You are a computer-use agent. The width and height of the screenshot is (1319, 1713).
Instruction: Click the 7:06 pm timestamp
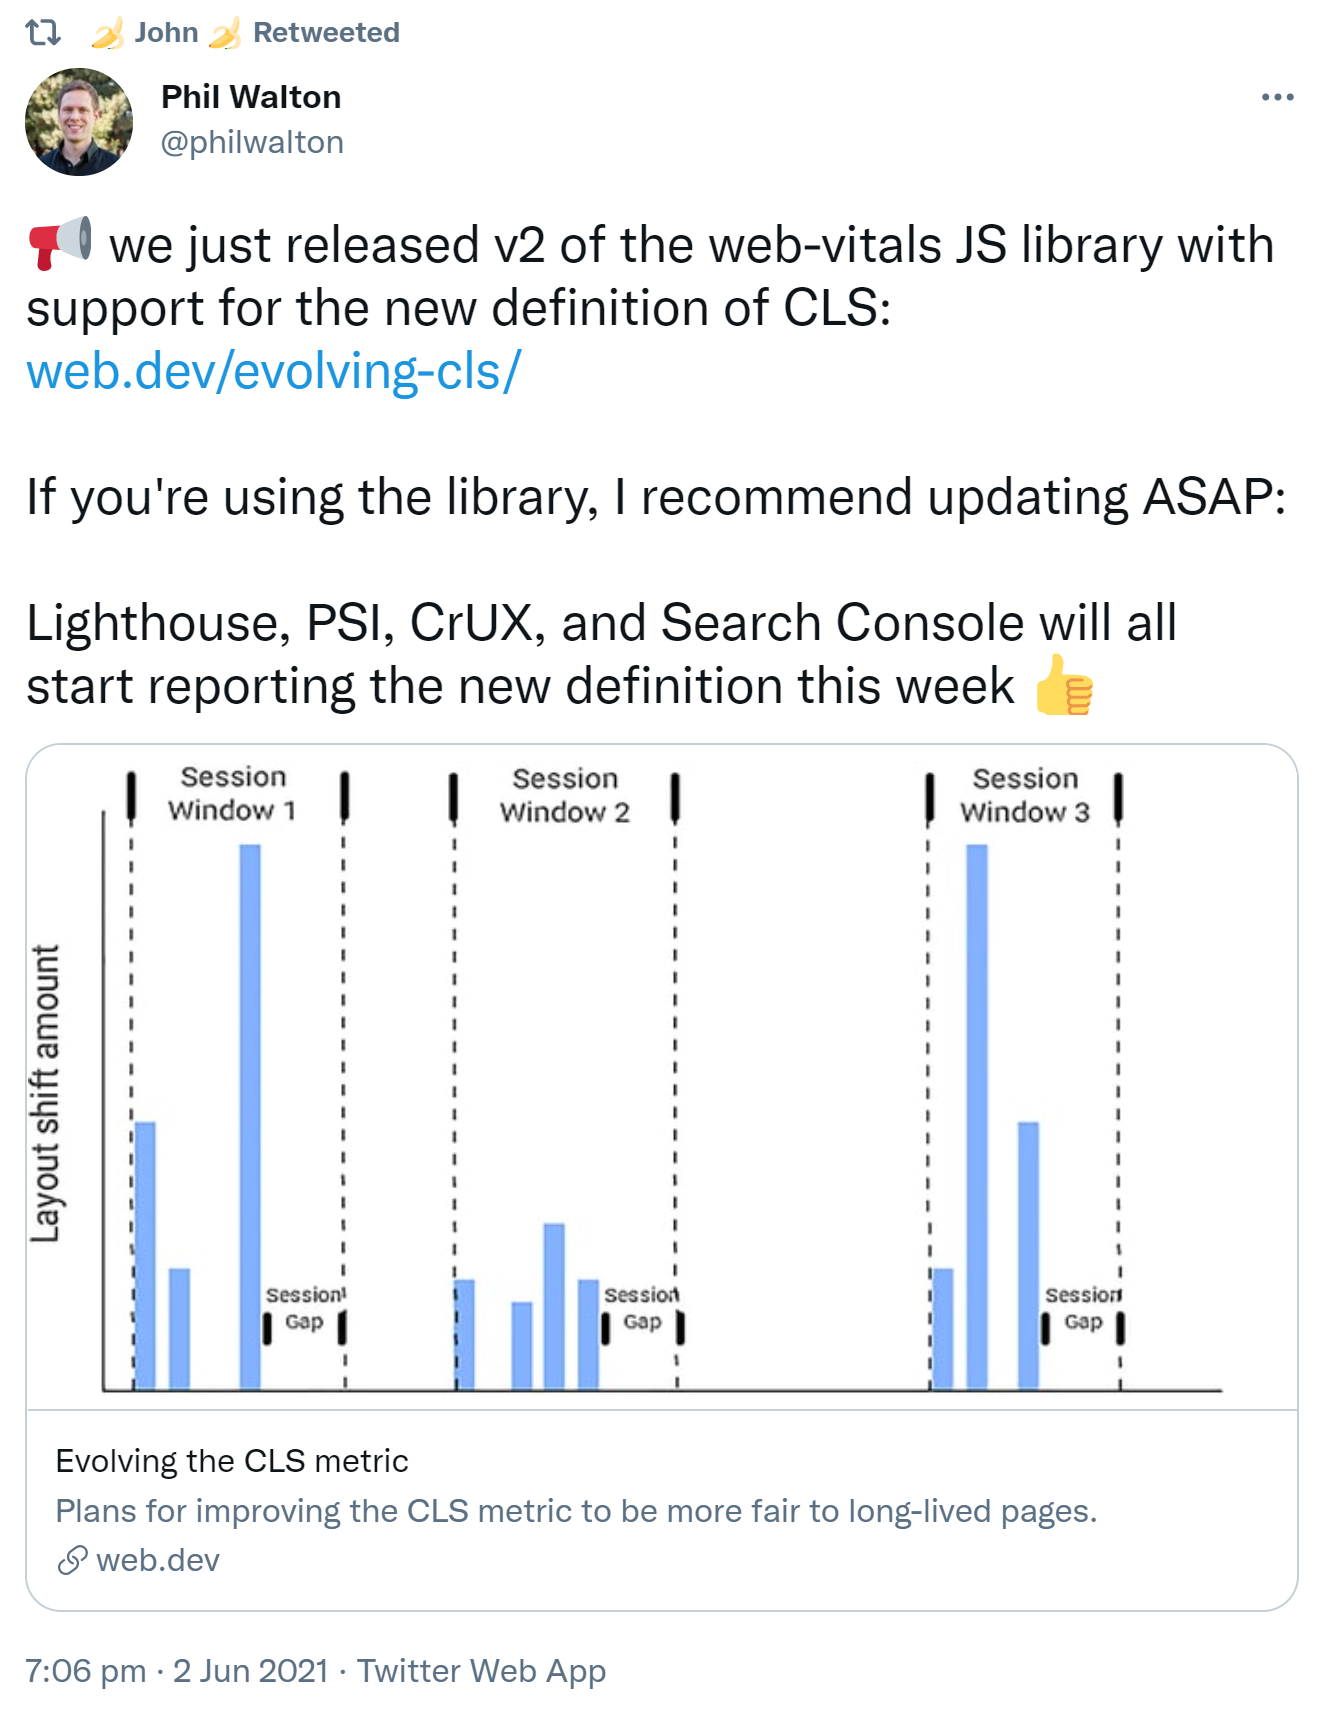tap(87, 1670)
